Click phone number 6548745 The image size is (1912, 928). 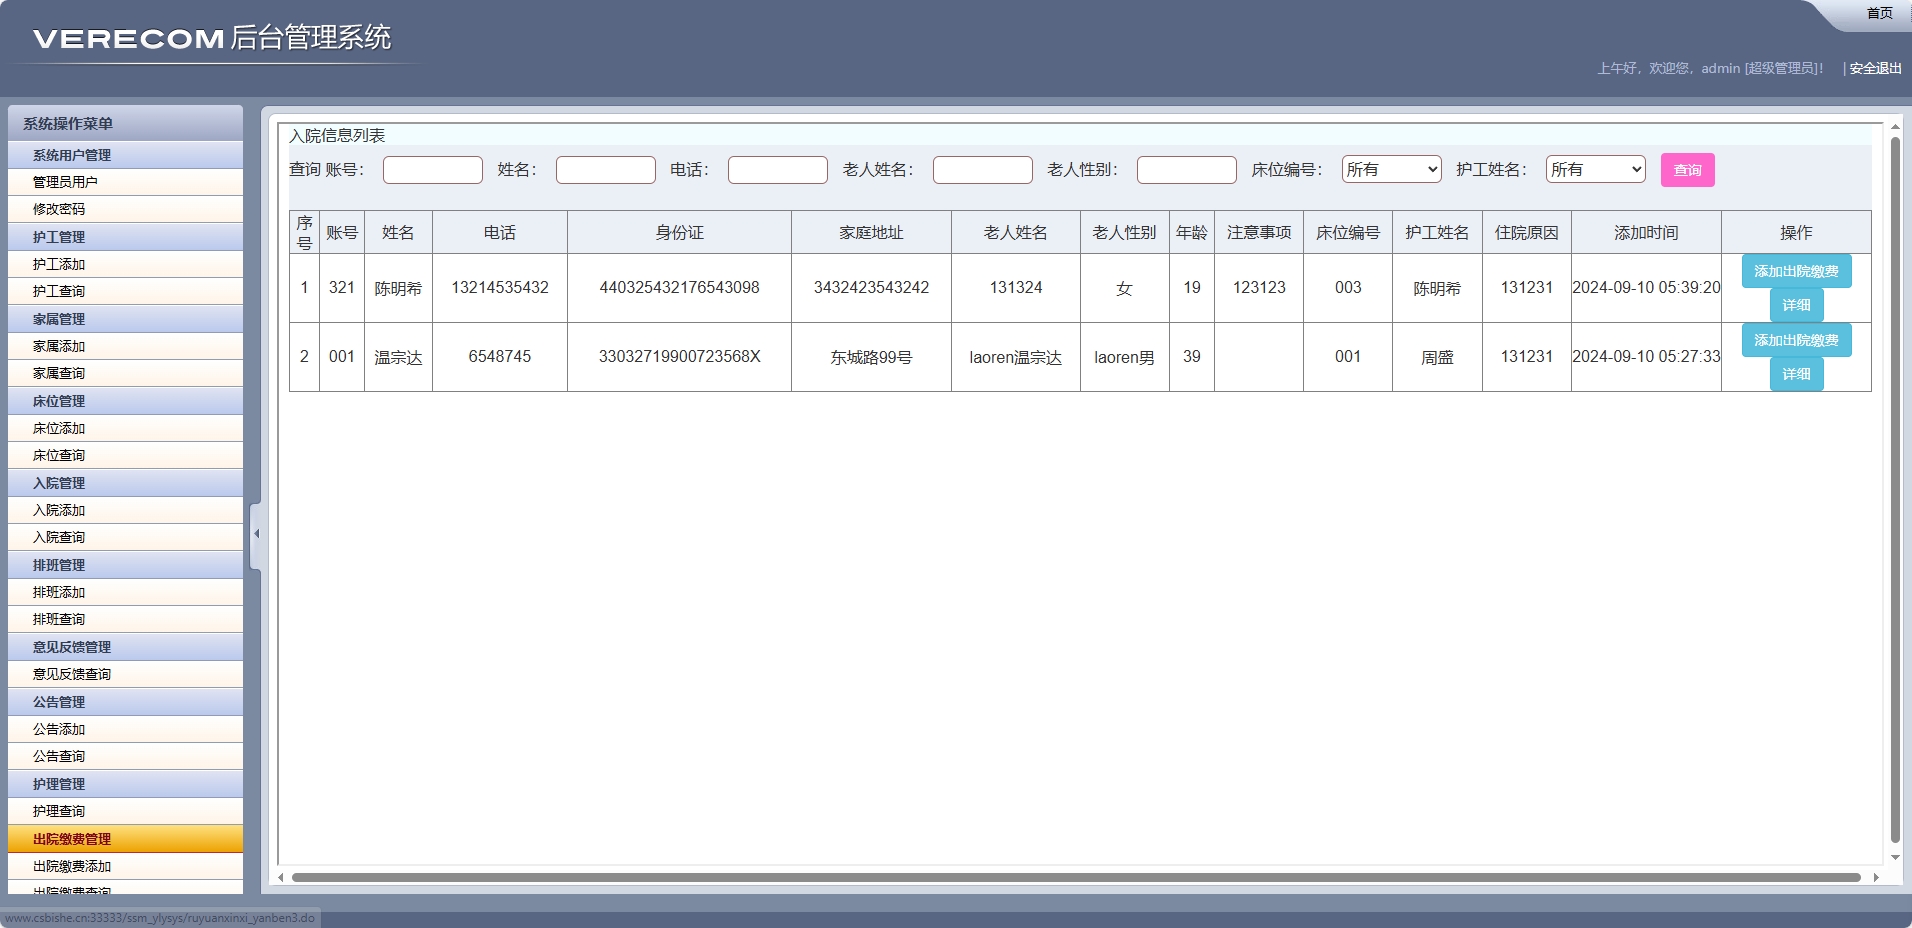500,357
